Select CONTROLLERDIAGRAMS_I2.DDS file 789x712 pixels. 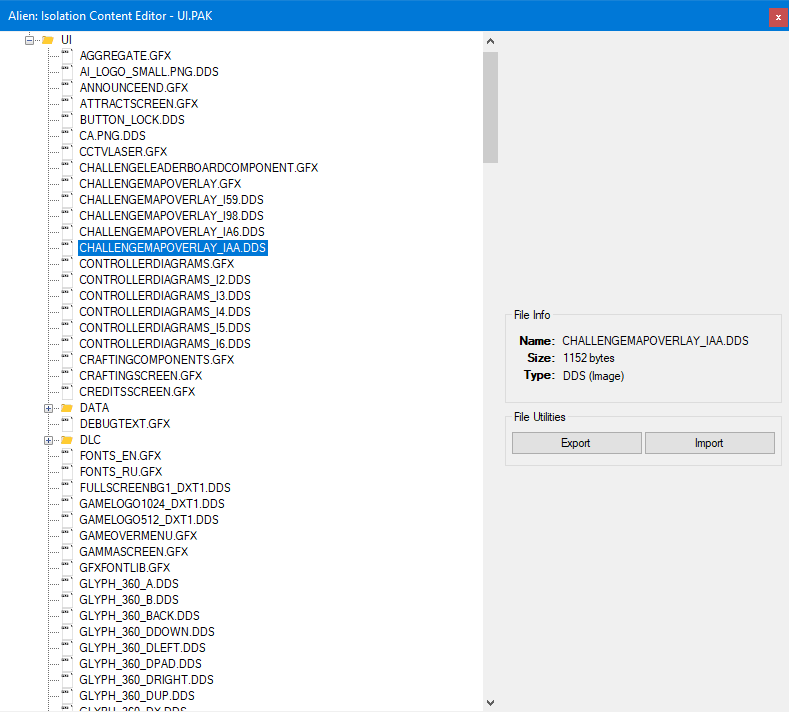[x=165, y=280]
